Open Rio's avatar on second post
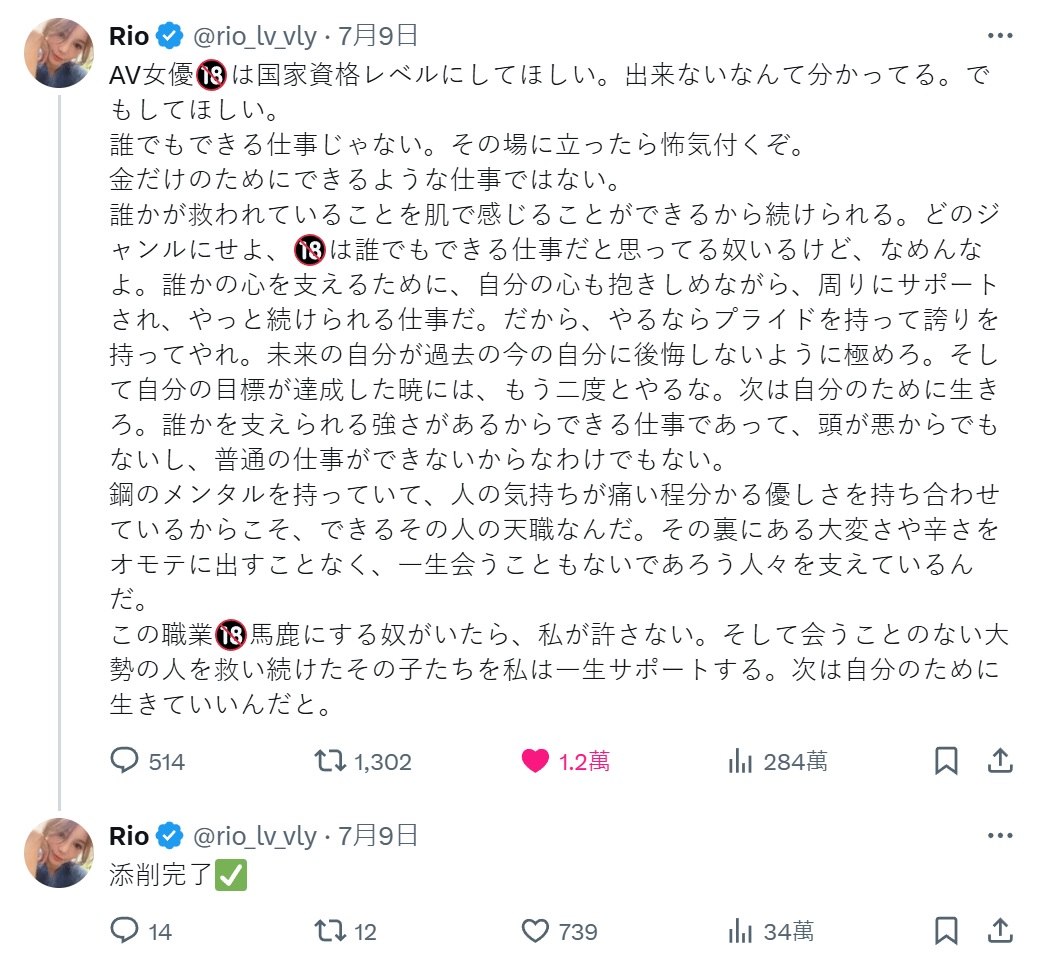The image size is (1039, 964). [58, 852]
